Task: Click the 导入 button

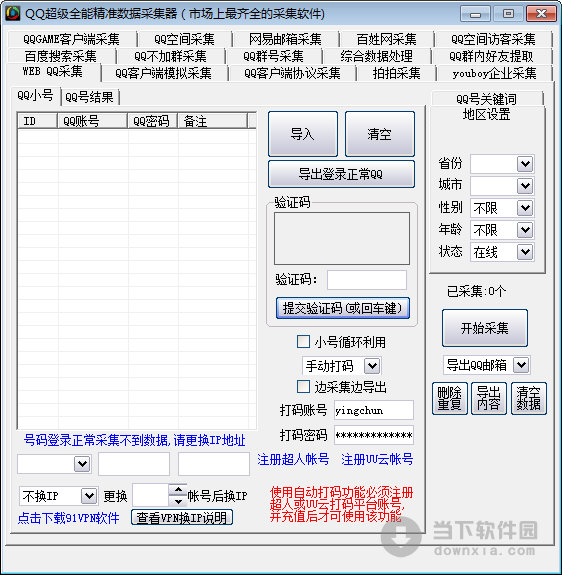Action: (x=303, y=134)
